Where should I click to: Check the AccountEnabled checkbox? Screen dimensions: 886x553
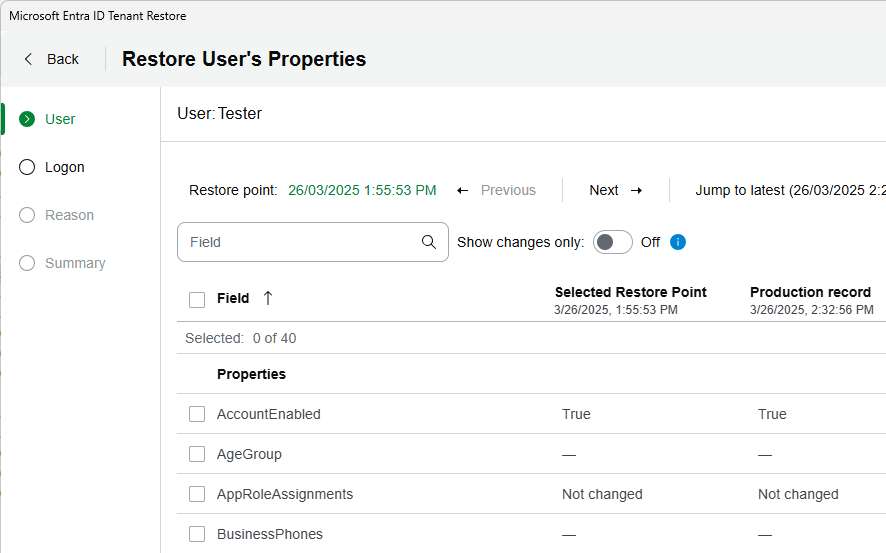(x=197, y=414)
